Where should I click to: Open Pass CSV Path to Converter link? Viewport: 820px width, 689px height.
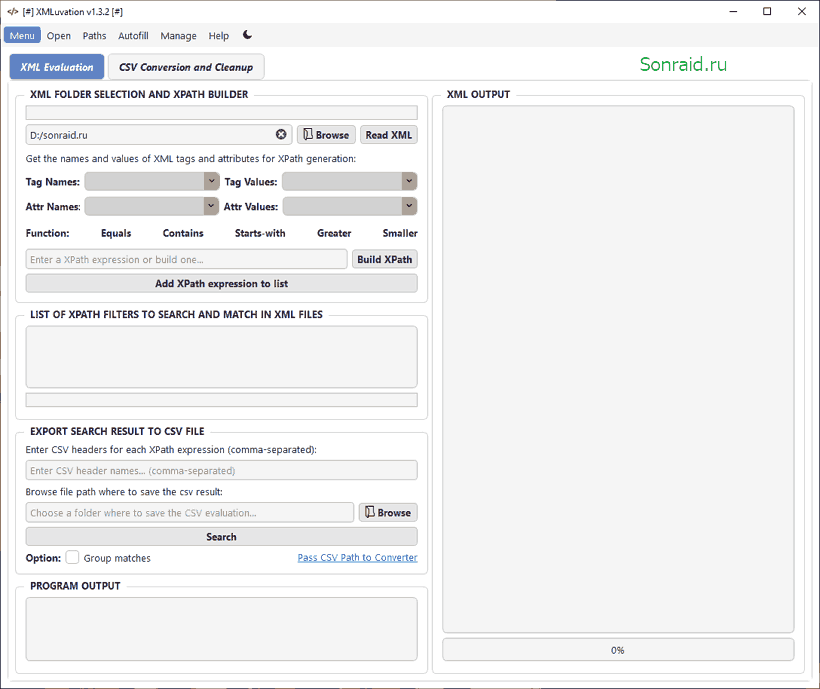pyautogui.click(x=357, y=557)
